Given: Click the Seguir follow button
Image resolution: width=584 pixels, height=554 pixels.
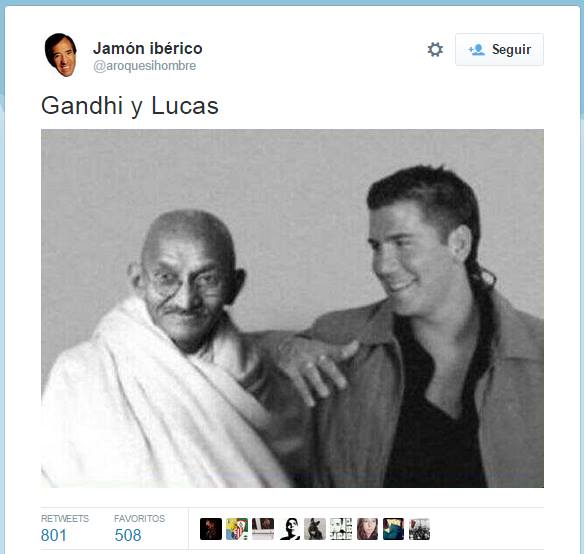Looking at the screenshot, I should (x=499, y=50).
